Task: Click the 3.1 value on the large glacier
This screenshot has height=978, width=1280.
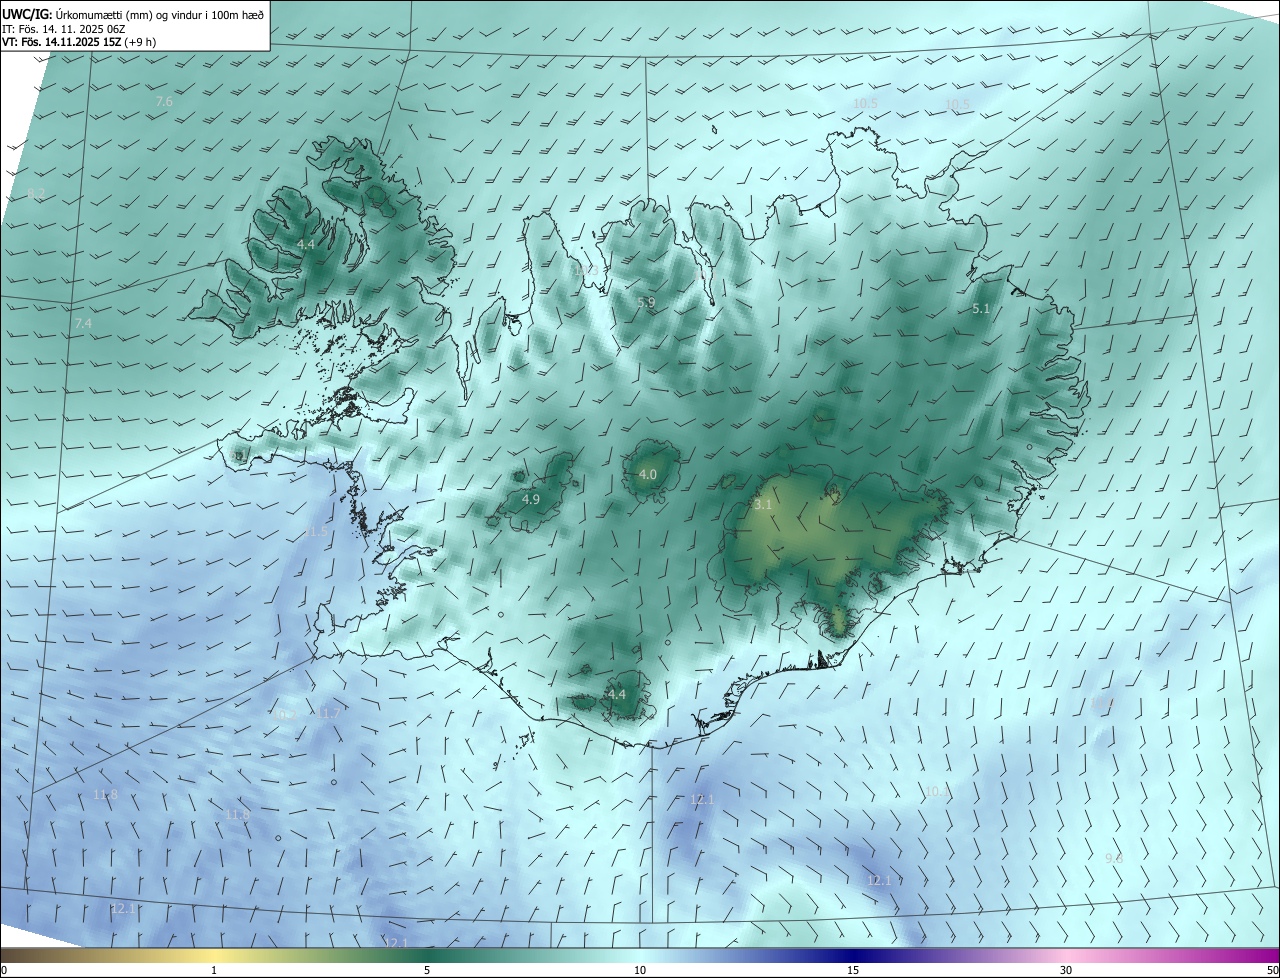Action: [x=763, y=505]
